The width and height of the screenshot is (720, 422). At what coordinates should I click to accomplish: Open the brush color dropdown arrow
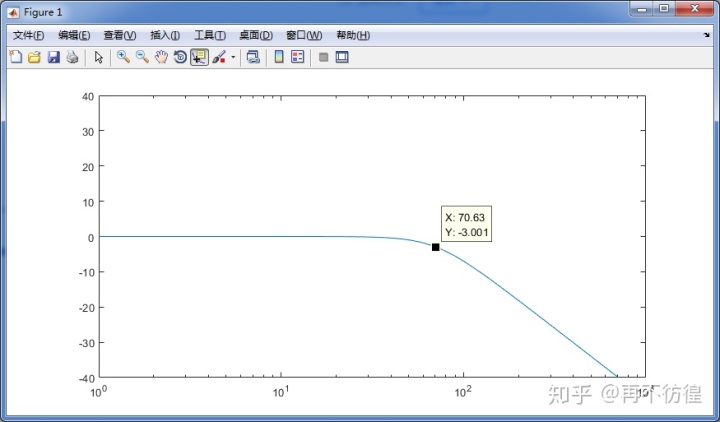pos(233,57)
